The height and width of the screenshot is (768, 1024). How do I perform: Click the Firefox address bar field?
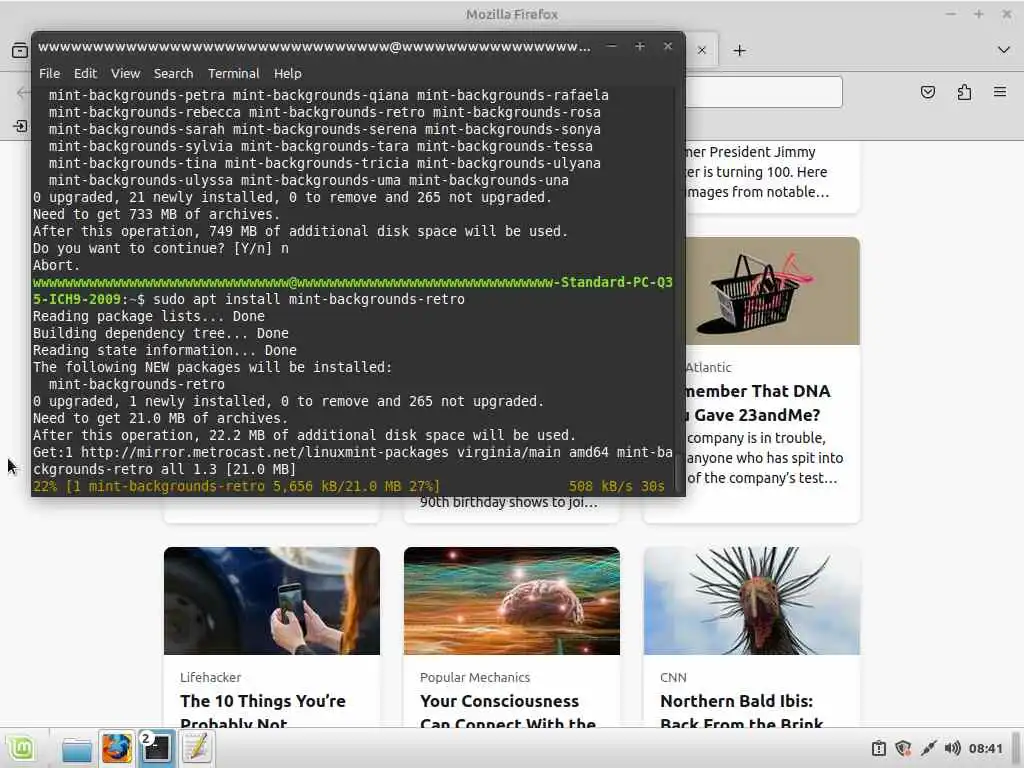763,92
